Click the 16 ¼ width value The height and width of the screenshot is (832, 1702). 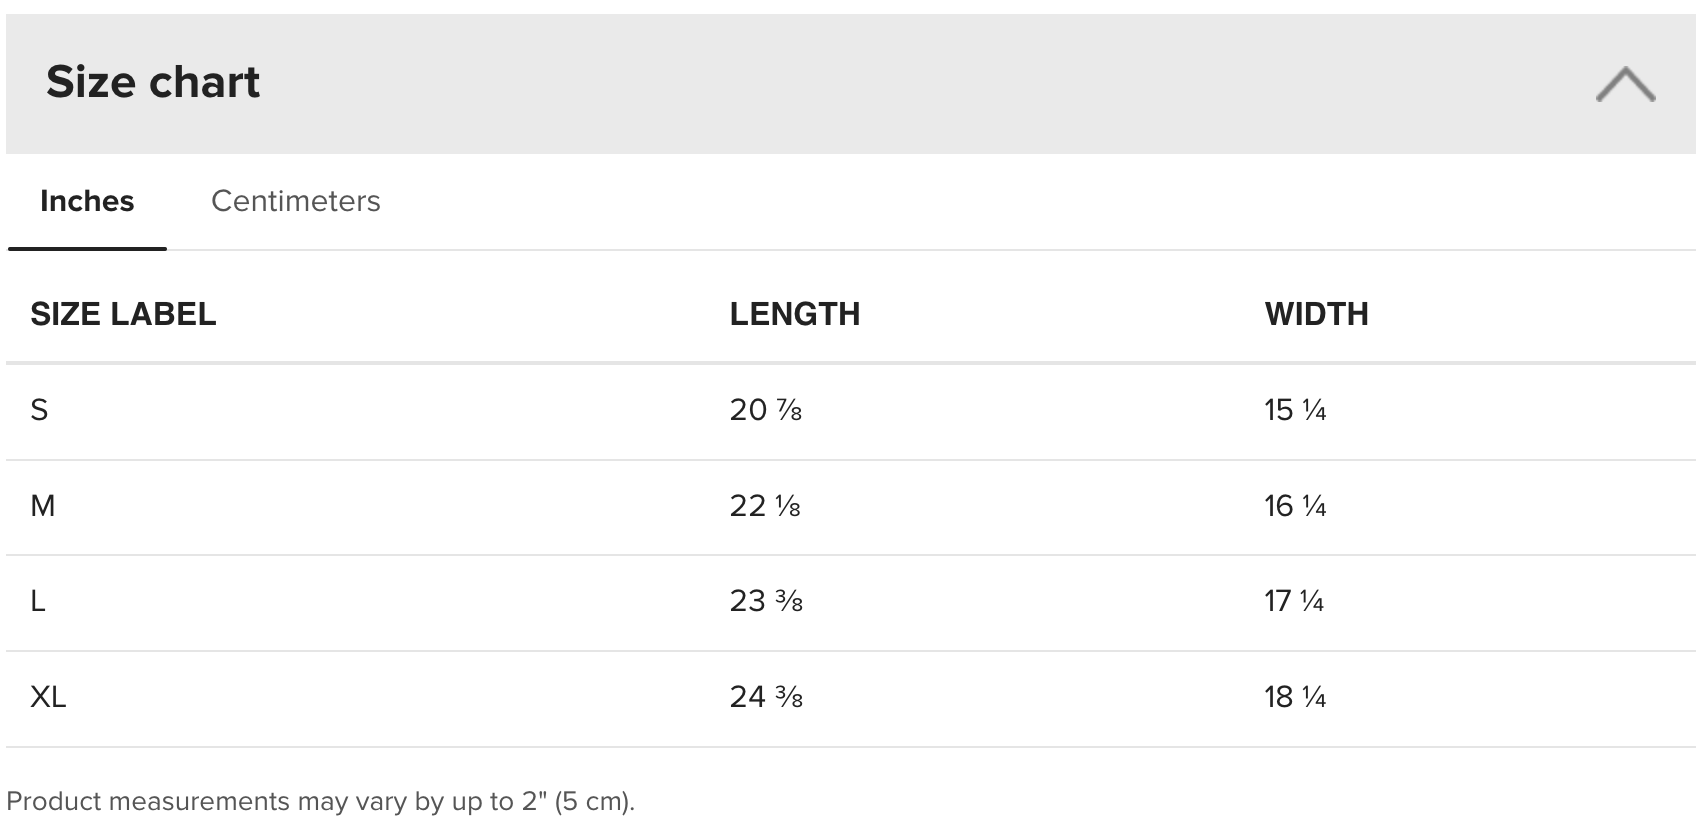[x=1295, y=506]
